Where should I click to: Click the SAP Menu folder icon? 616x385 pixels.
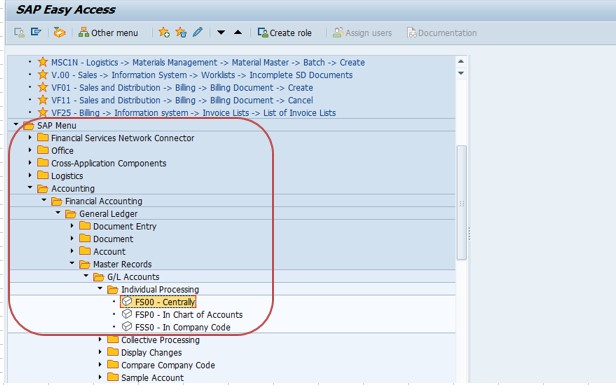pyautogui.click(x=29, y=126)
